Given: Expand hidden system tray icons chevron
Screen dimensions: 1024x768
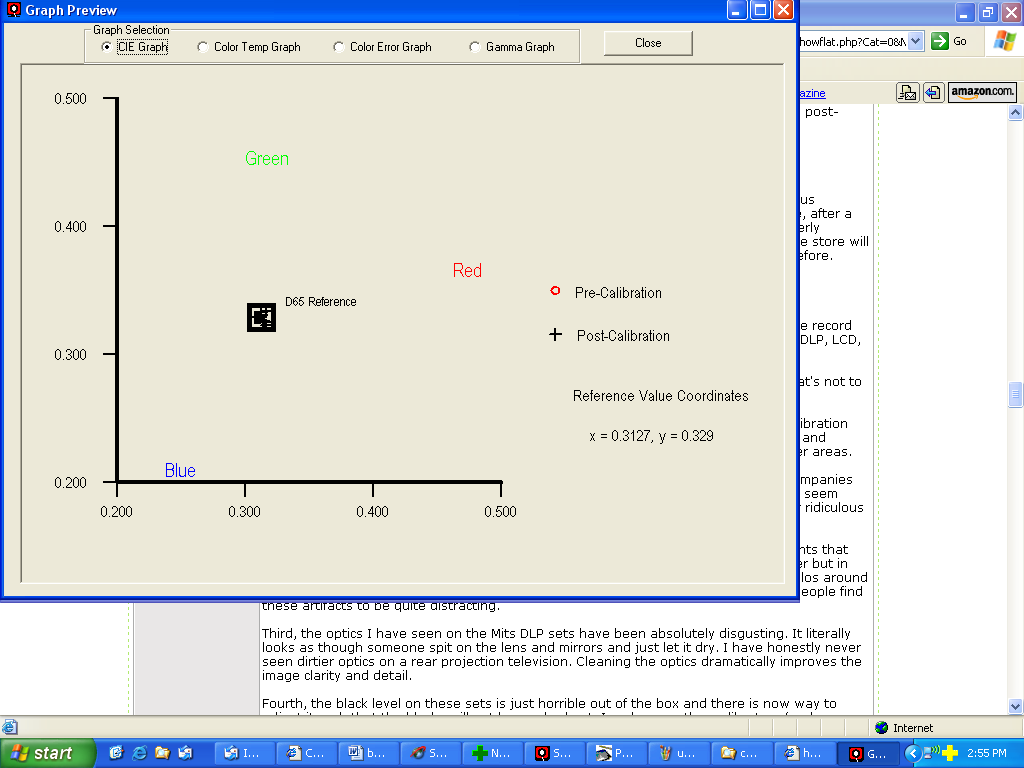Looking at the screenshot, I should pos(913,753).
